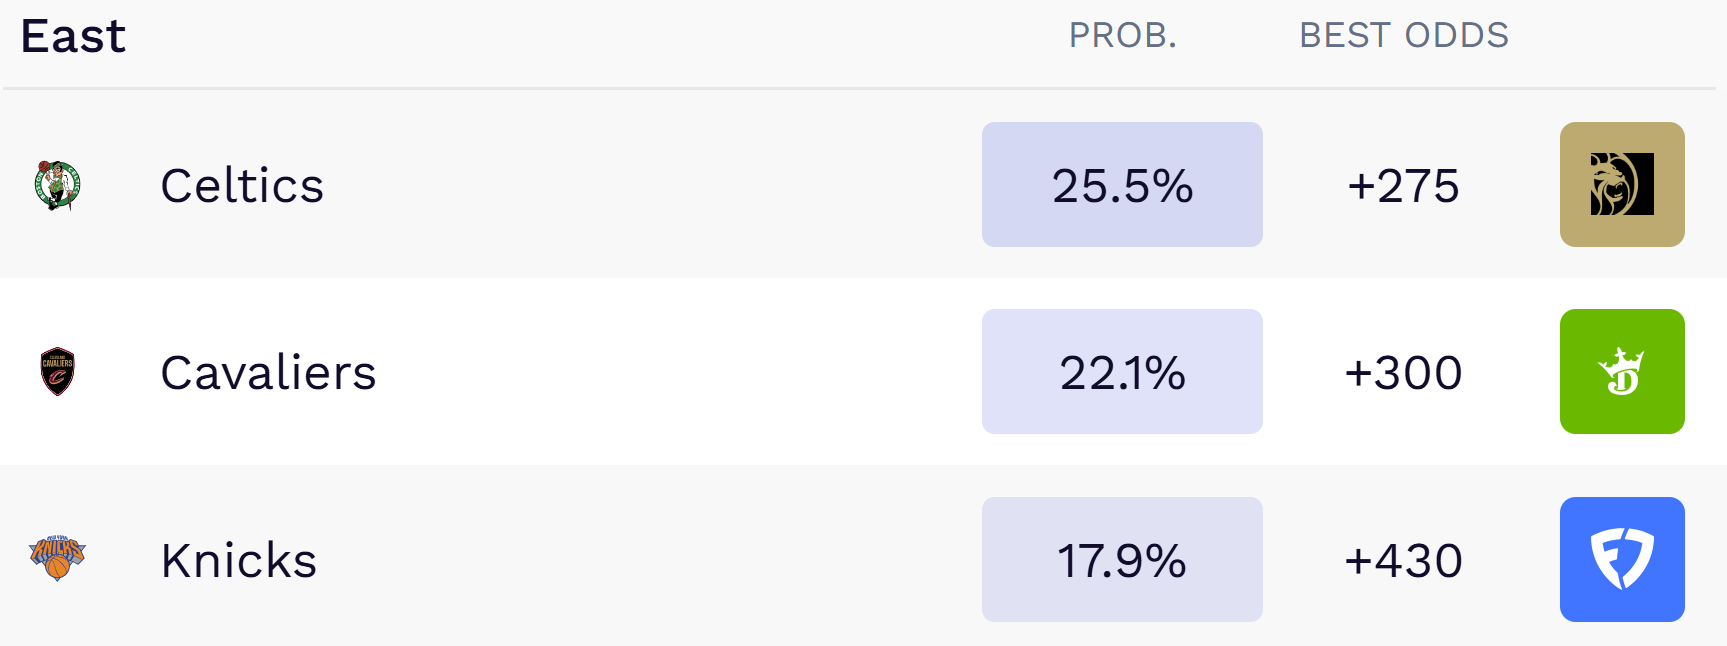Click the Knicks +430 odds
The width and height of the screenshot is (1727, 646).
tap(1403, 560)
